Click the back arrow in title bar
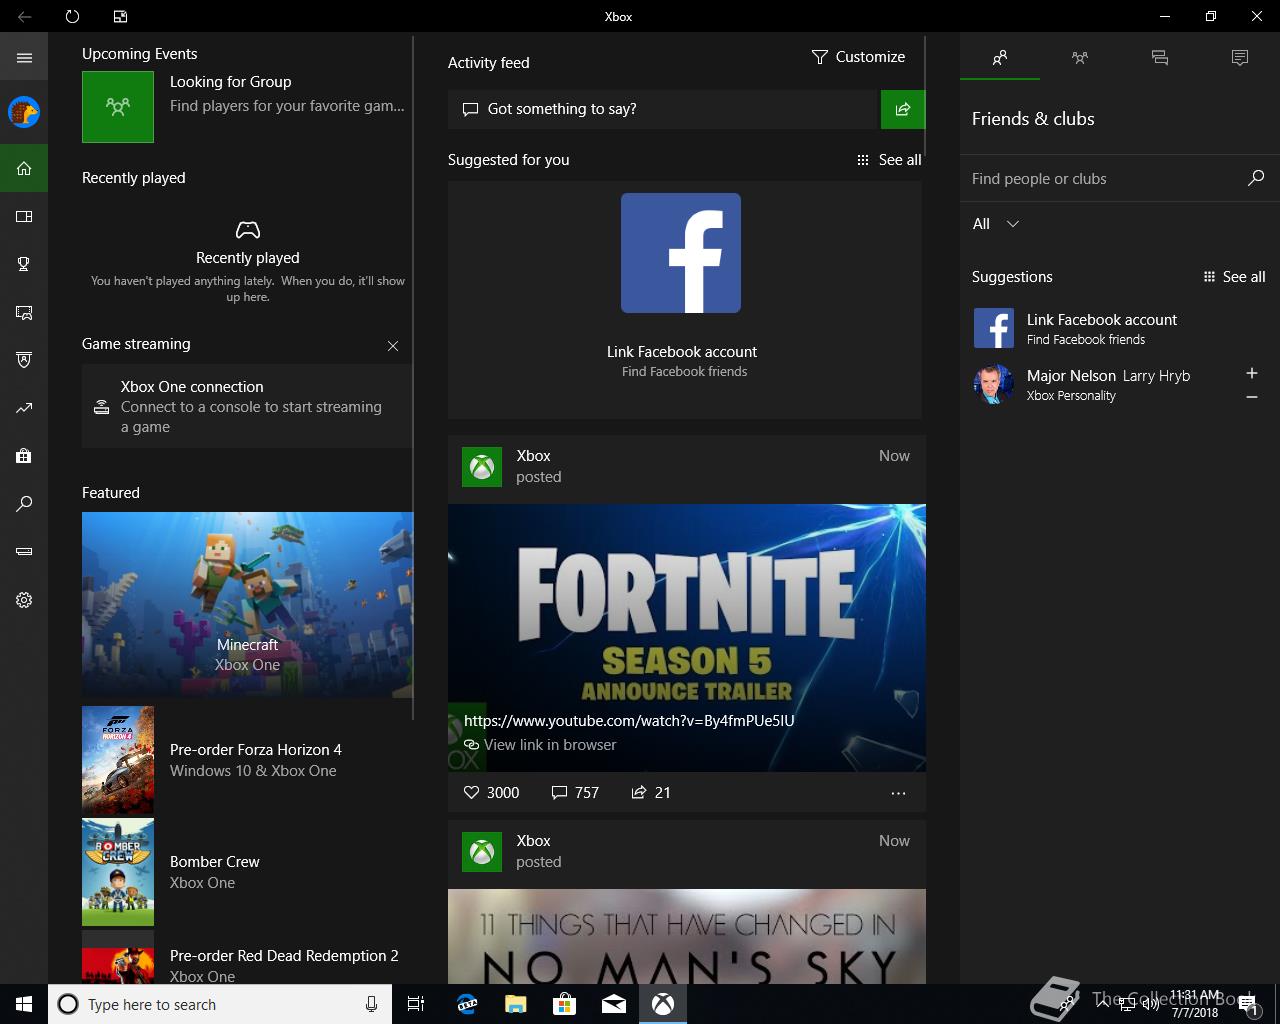 click(24, 16)
